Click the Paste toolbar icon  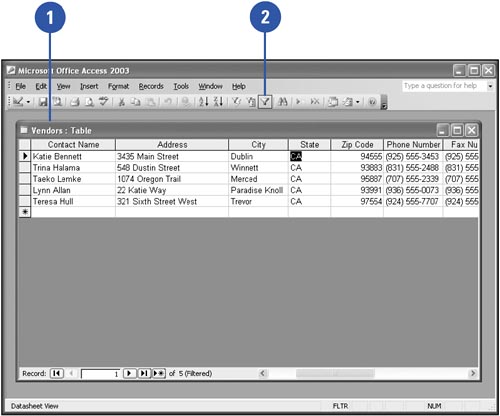click(151, 102)
